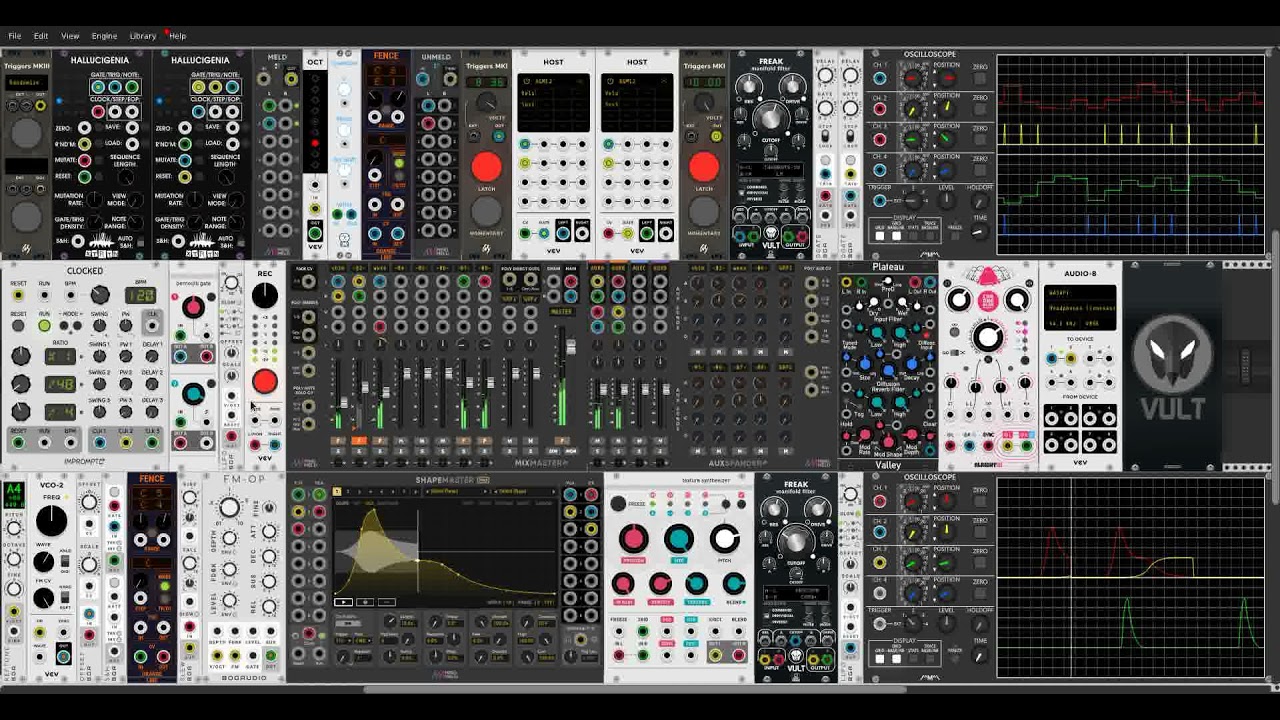Click red LATCH button on first Triggers MKI
This screenshot has width=1280, height=720.
[x=487, y=167]
